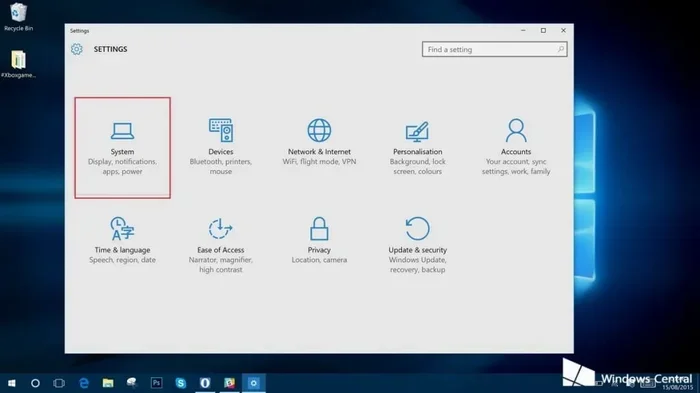The height and width of the screenshot is (393, 700).
Task: Open the System settings category
Action: [122, 147]
